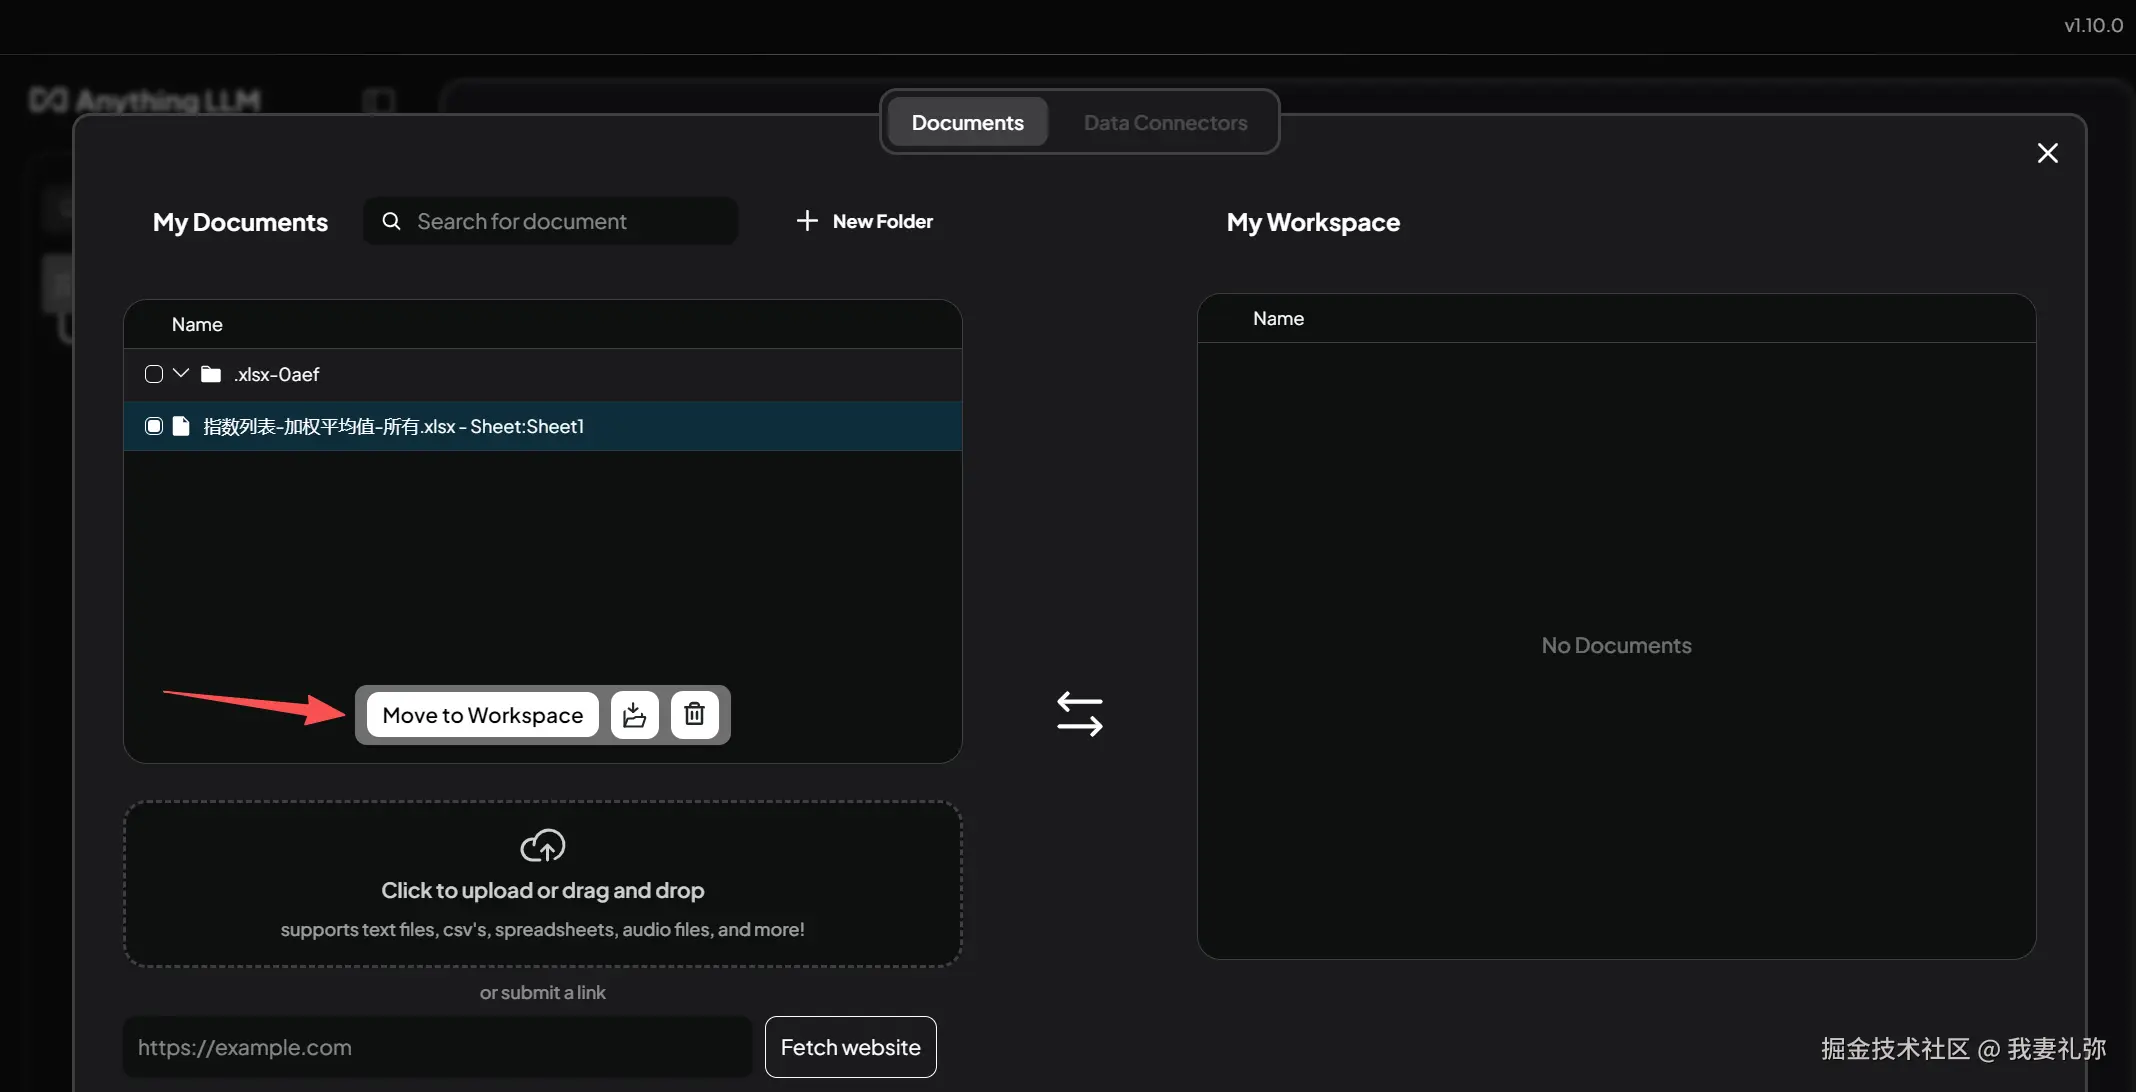
Task: Toggle checkbox for .xlsx-0aef folder
Action: (x=154, y=374)
